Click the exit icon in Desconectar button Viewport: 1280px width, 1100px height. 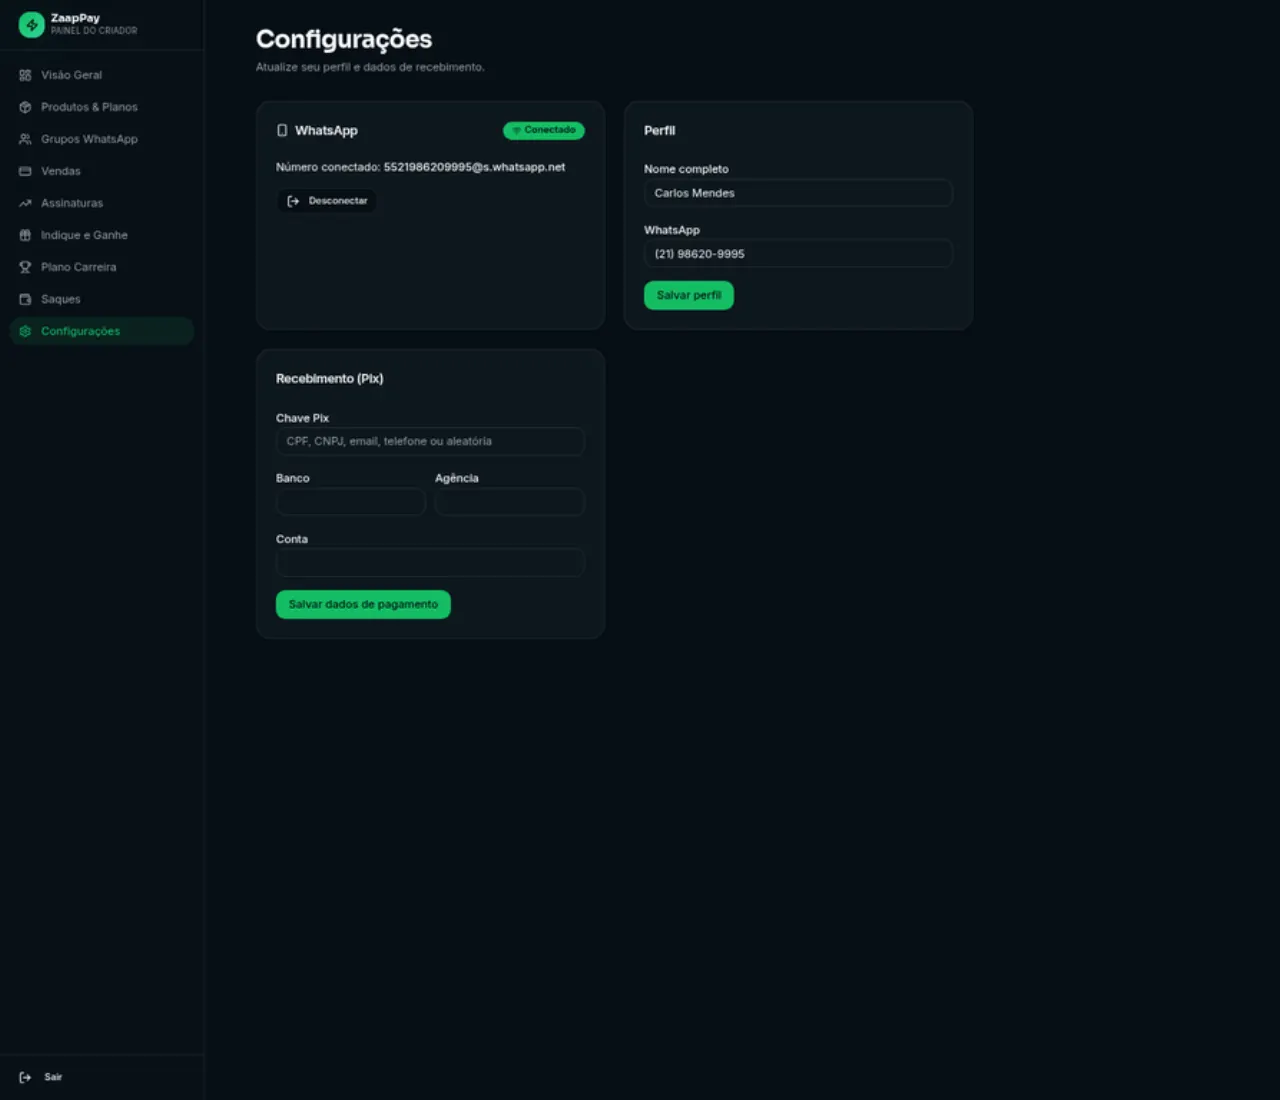pyautogui.click(x=293, y=201)
